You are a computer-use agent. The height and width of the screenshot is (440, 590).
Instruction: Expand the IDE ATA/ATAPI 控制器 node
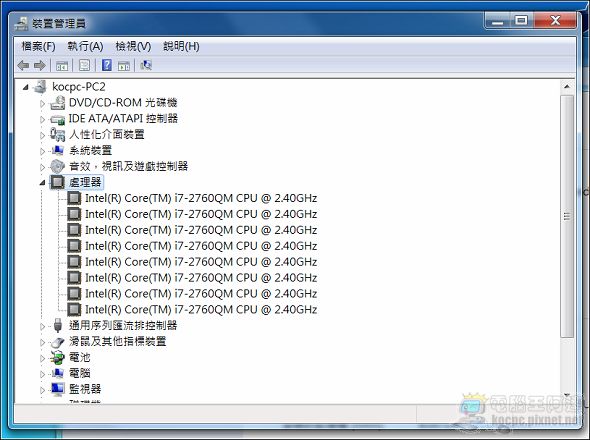click(x=43, y=119)
